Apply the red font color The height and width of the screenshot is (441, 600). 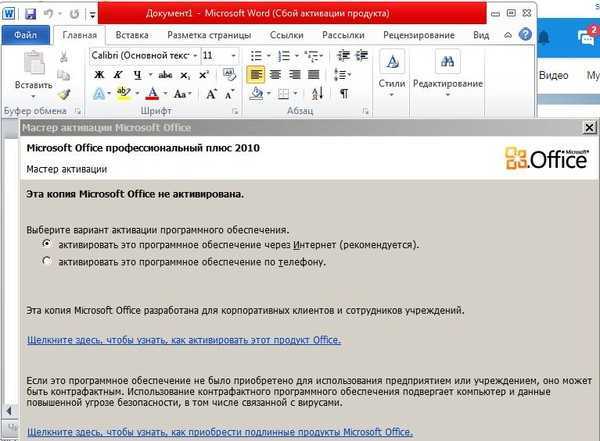152,94
